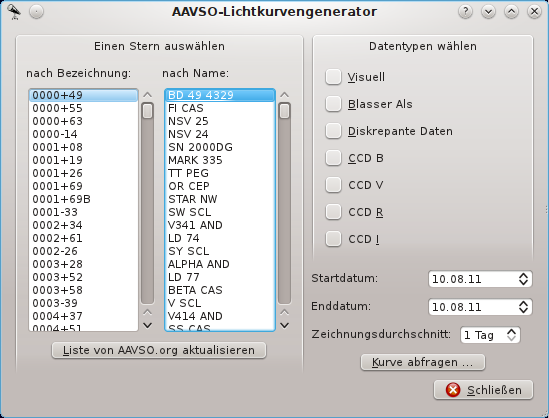Toggle the Blasser Als checkbox
The image size is (549, 418).
333,104
